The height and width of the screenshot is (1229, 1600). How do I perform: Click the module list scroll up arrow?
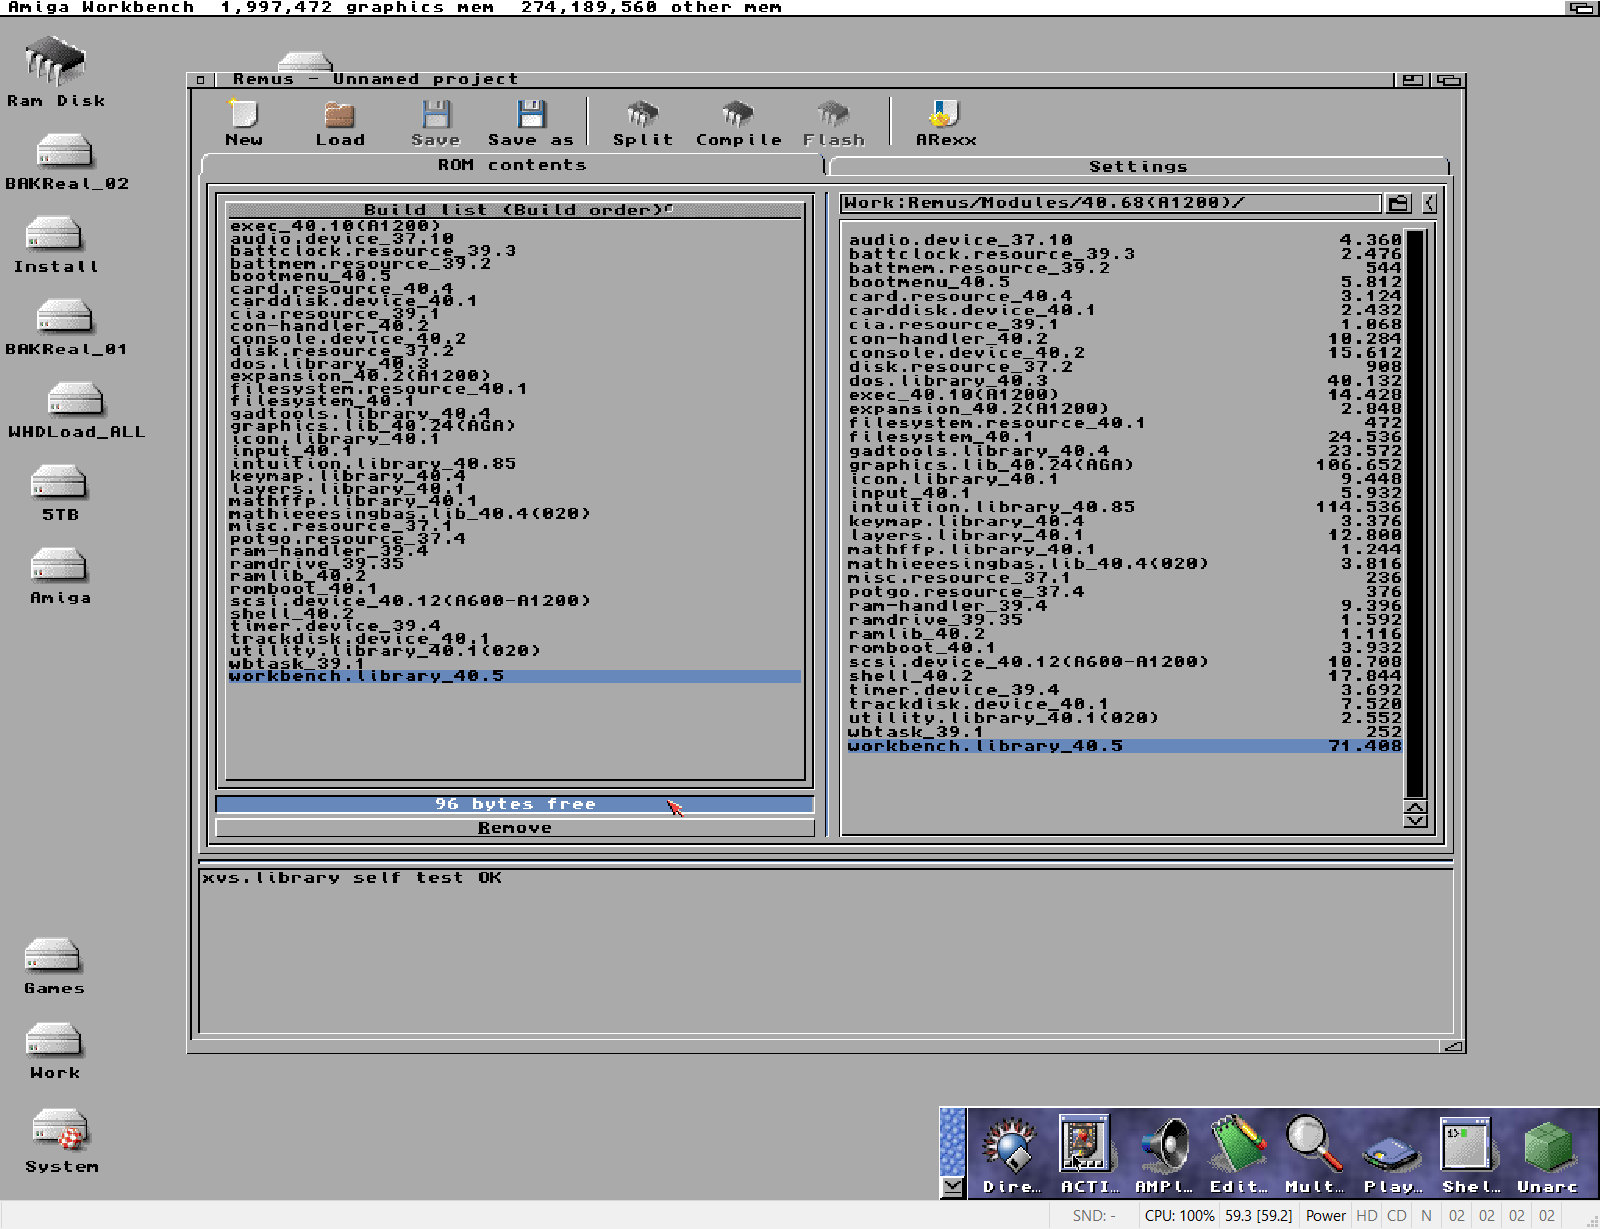(1415, 806)
